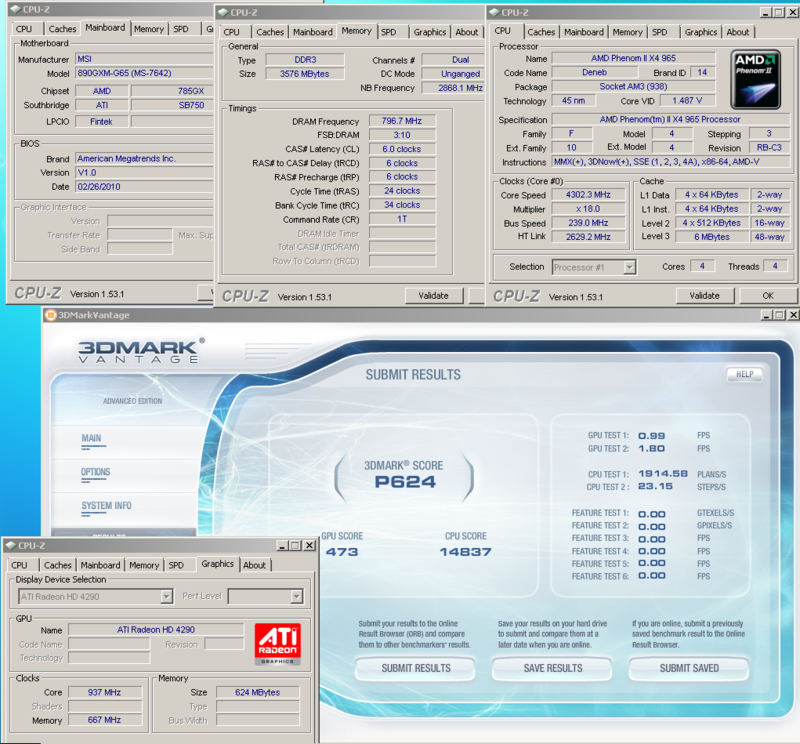Expand the Perf Level dropdown
Viewport: 800px width, 744px height.
click(296, 597)
